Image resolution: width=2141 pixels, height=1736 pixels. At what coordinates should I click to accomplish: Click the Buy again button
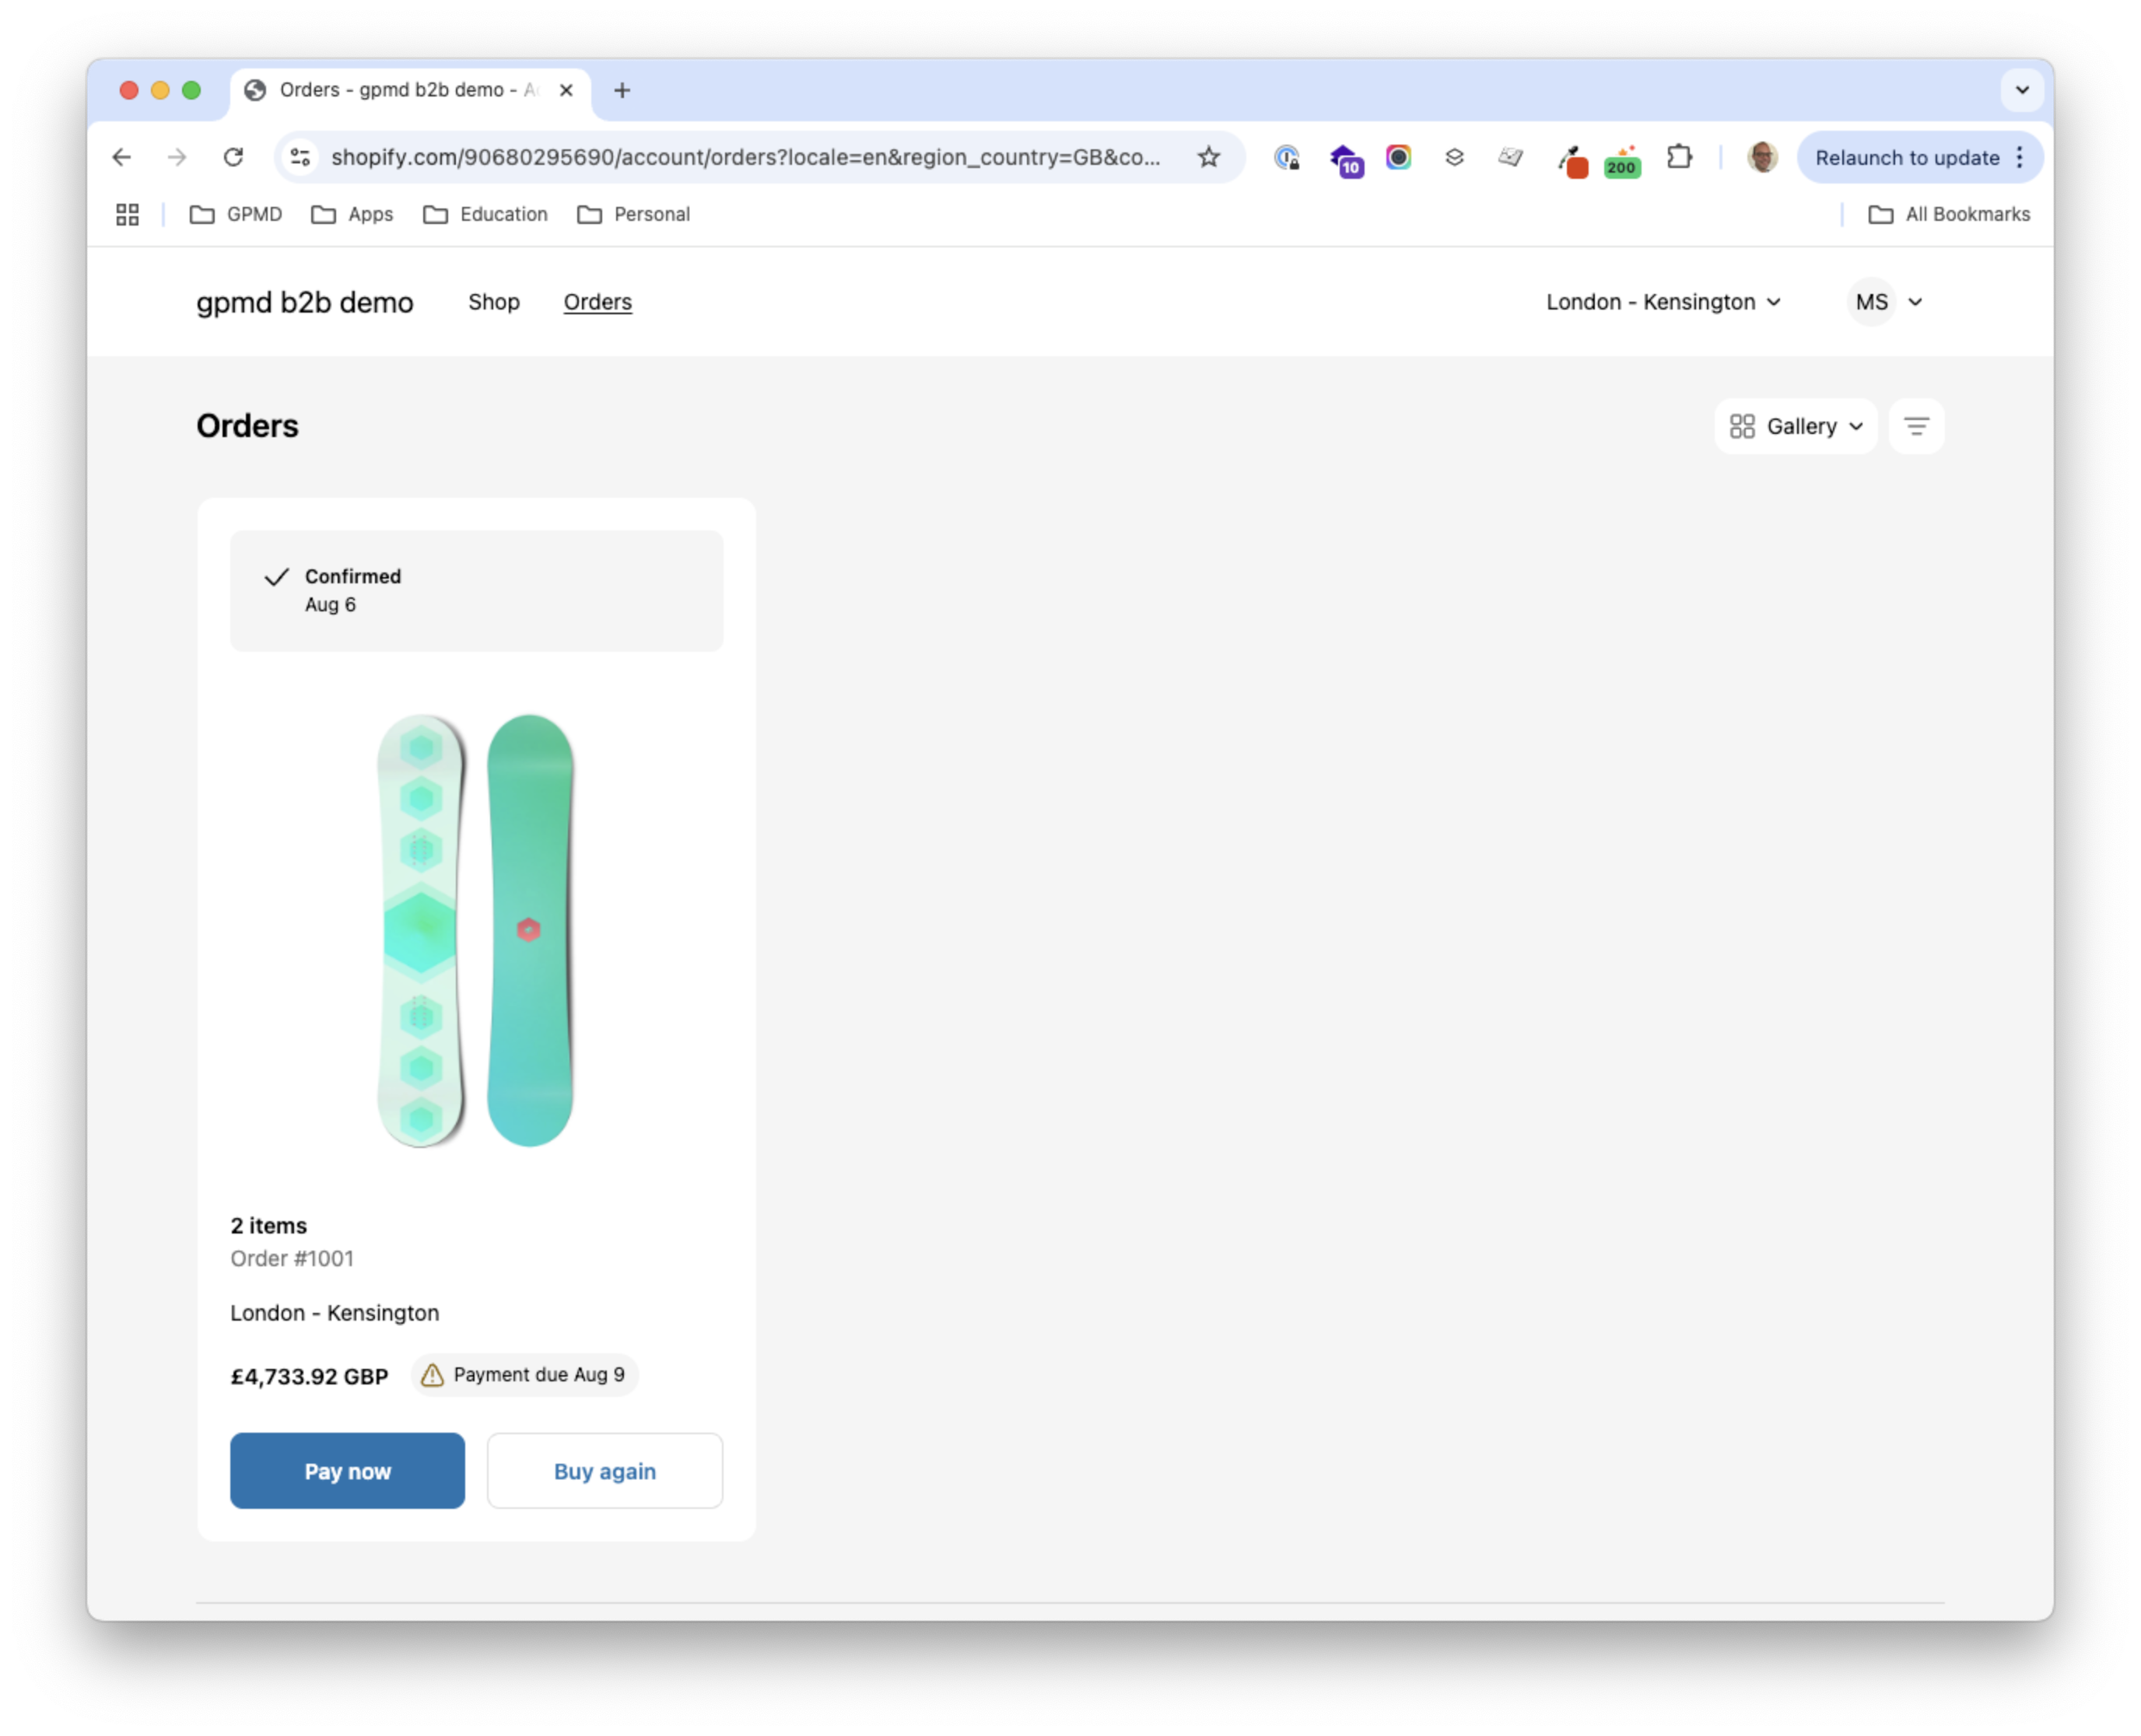[x=604, y=1471]
